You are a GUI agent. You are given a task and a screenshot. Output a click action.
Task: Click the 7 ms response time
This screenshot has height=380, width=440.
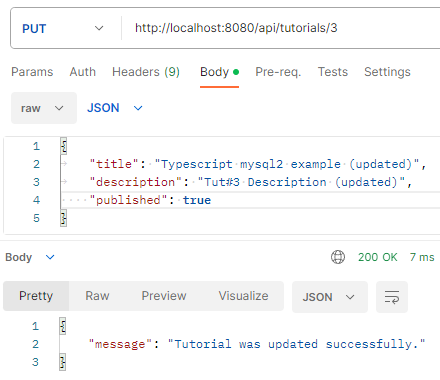[422, 257]
